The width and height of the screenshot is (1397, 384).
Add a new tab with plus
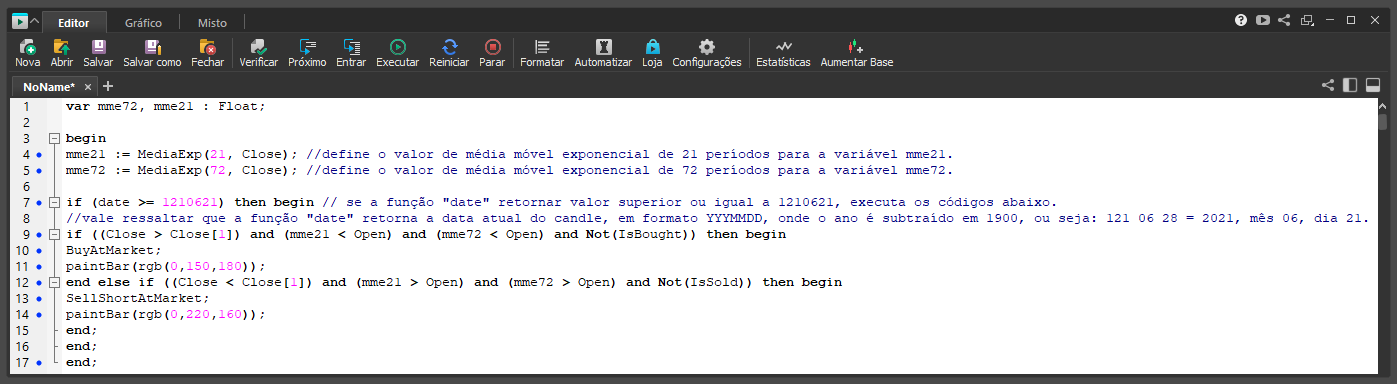tap(108, 87)
